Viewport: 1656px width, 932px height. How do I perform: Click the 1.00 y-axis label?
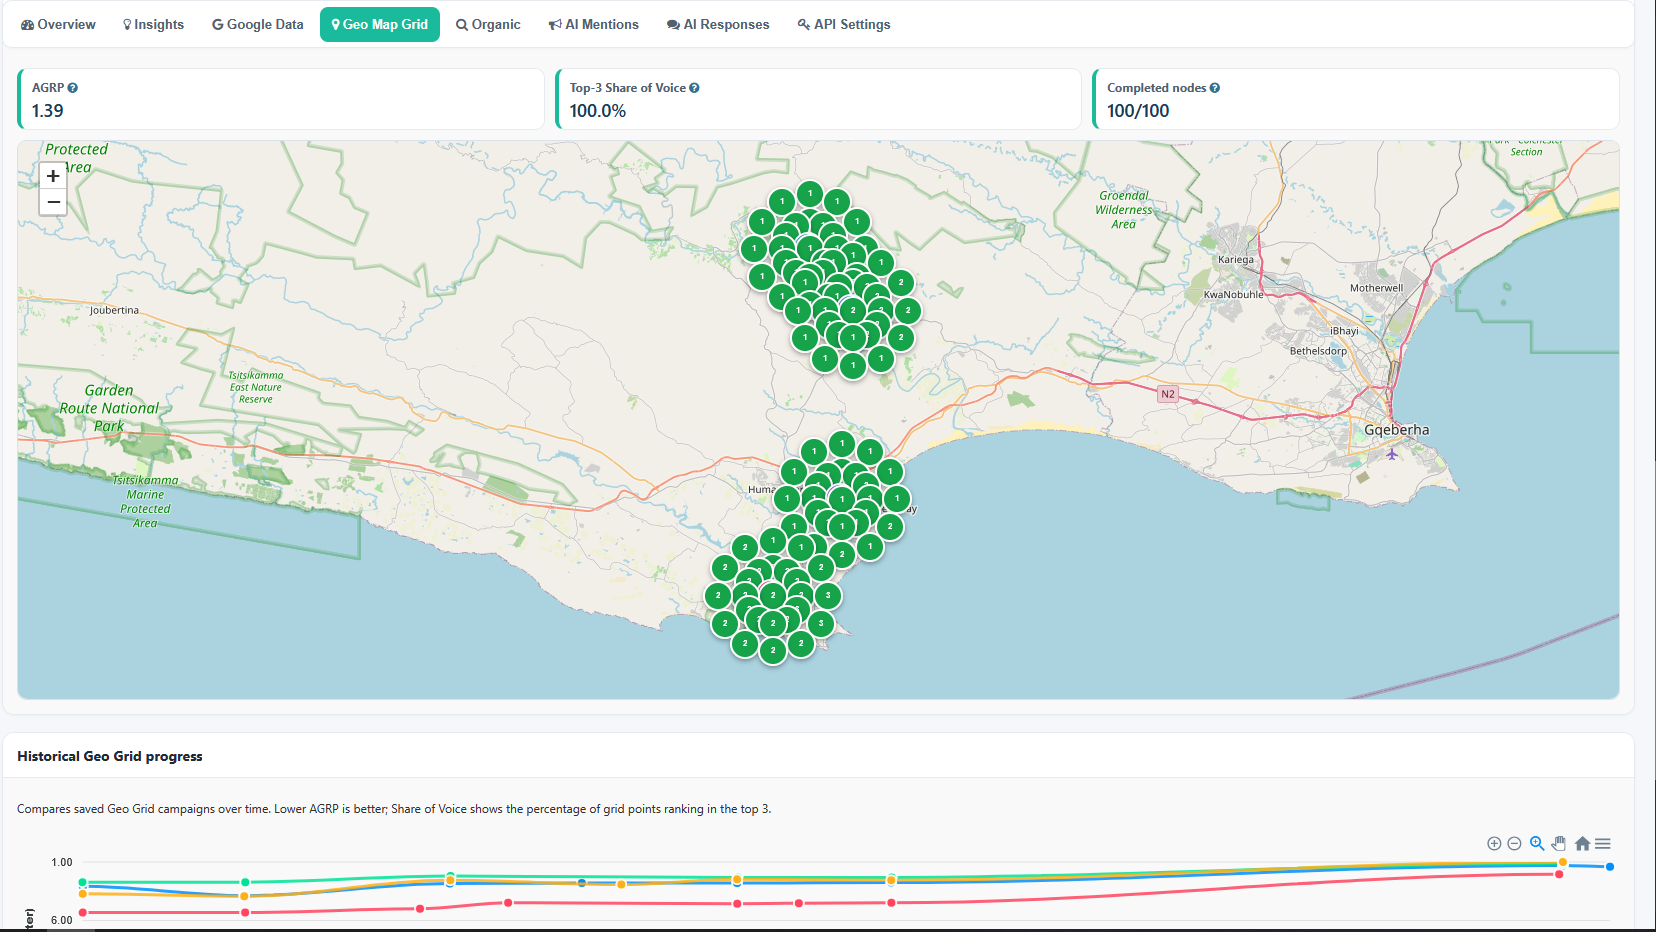pos(62,862)
